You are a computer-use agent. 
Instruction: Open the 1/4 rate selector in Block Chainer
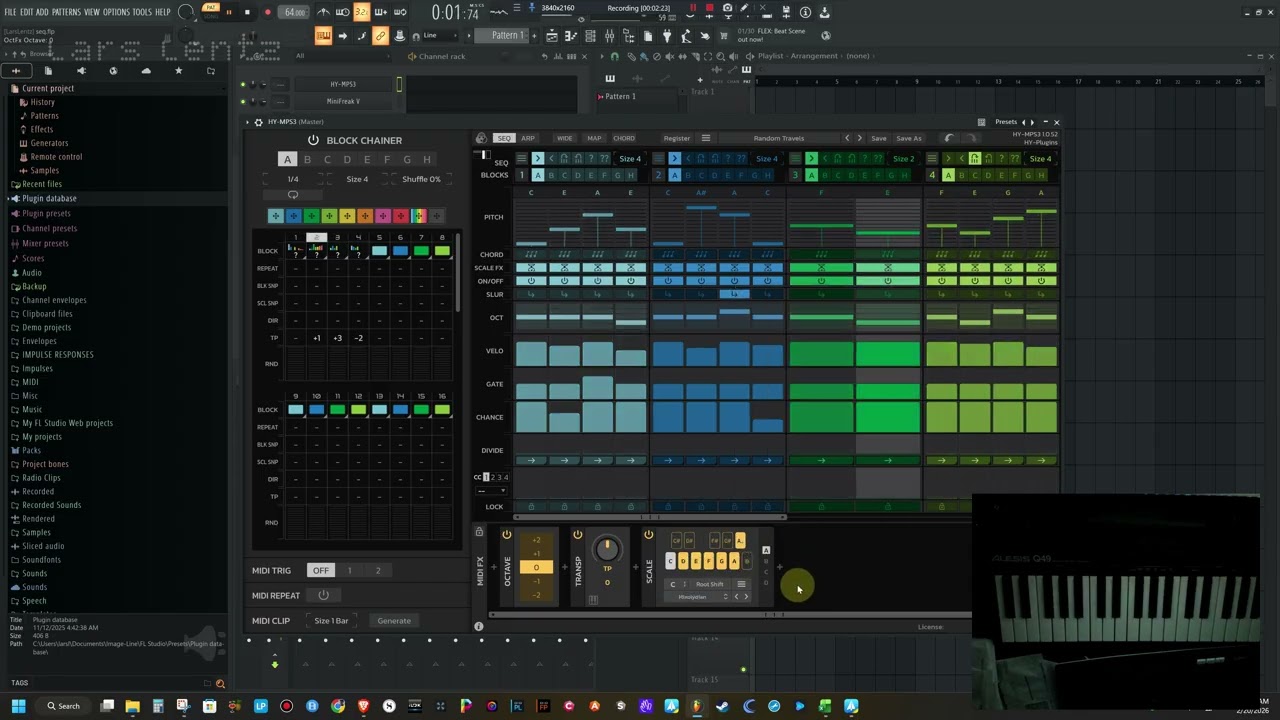293,179
